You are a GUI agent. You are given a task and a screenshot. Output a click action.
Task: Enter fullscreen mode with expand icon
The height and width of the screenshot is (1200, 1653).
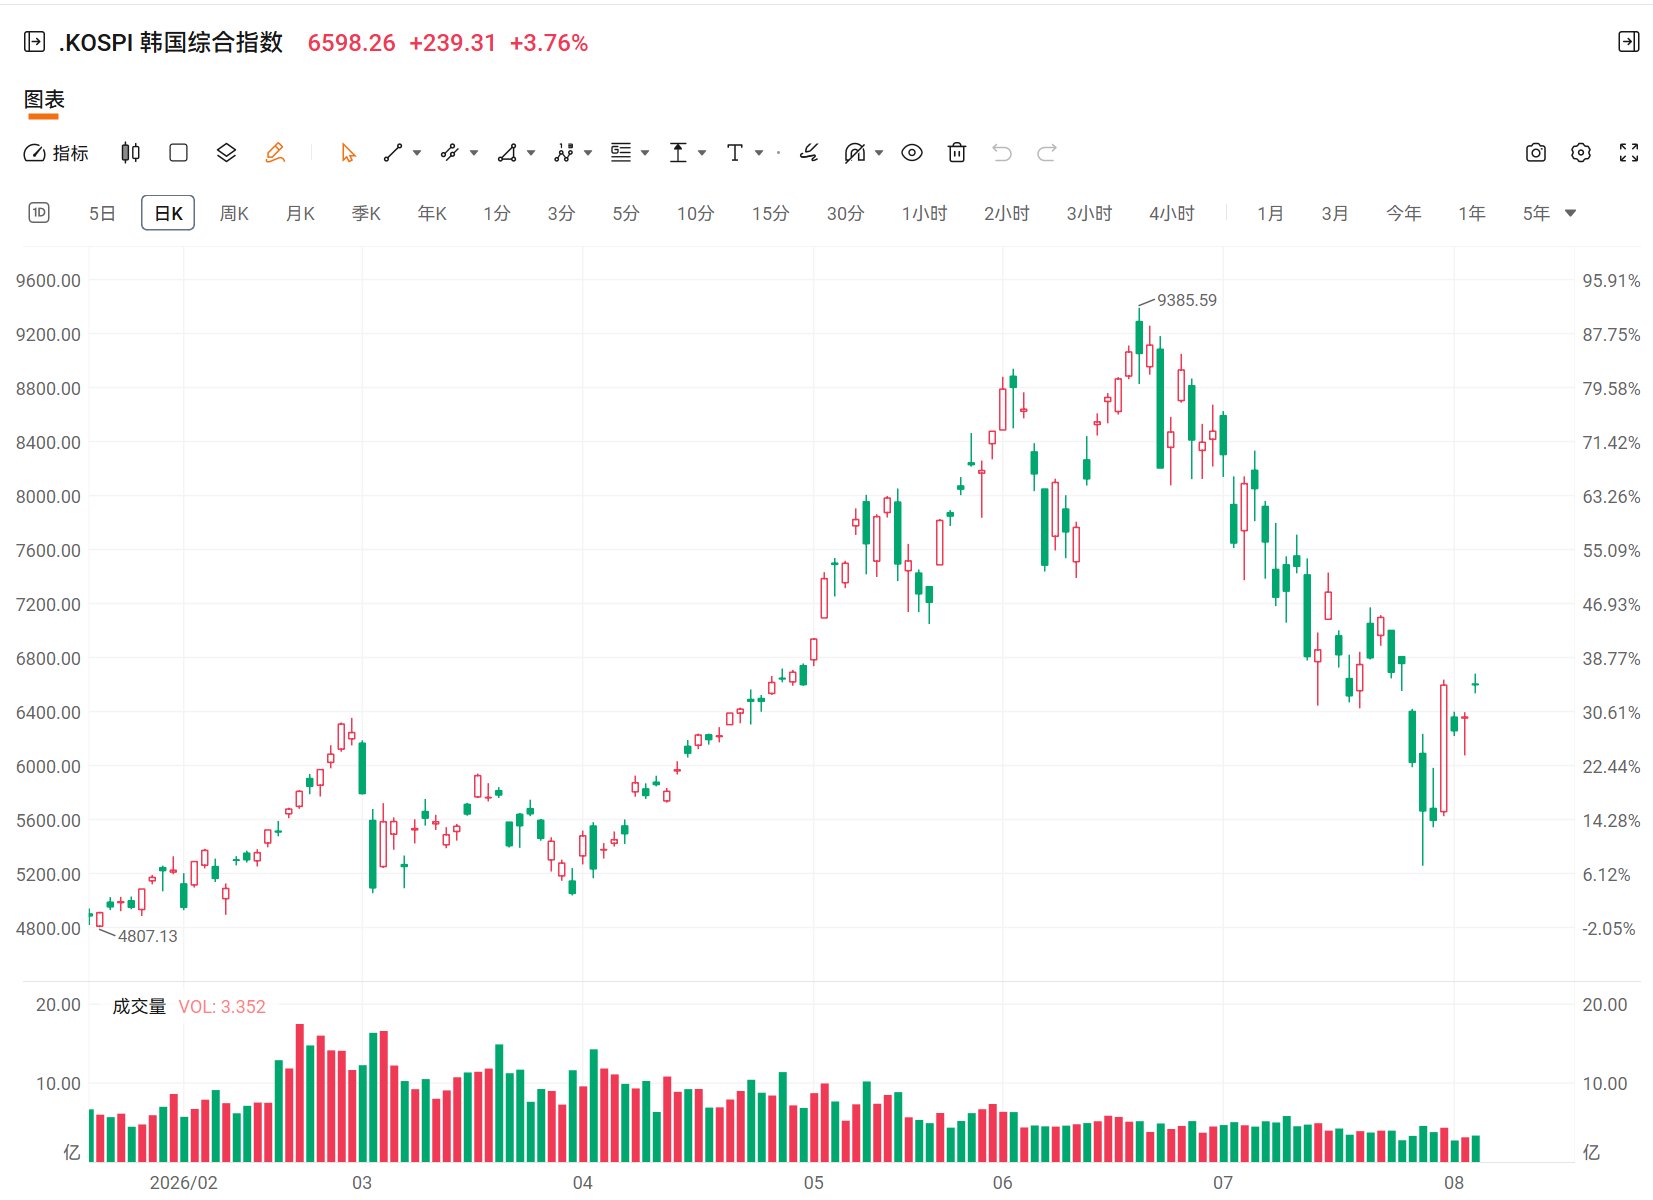pyautogui.click(x=1629, y=153)
